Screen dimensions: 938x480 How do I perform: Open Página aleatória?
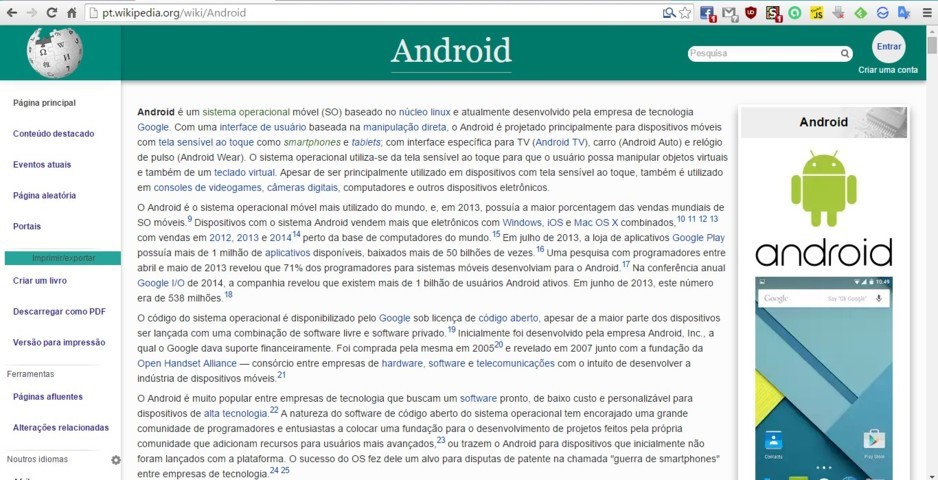tap(44, 196)
